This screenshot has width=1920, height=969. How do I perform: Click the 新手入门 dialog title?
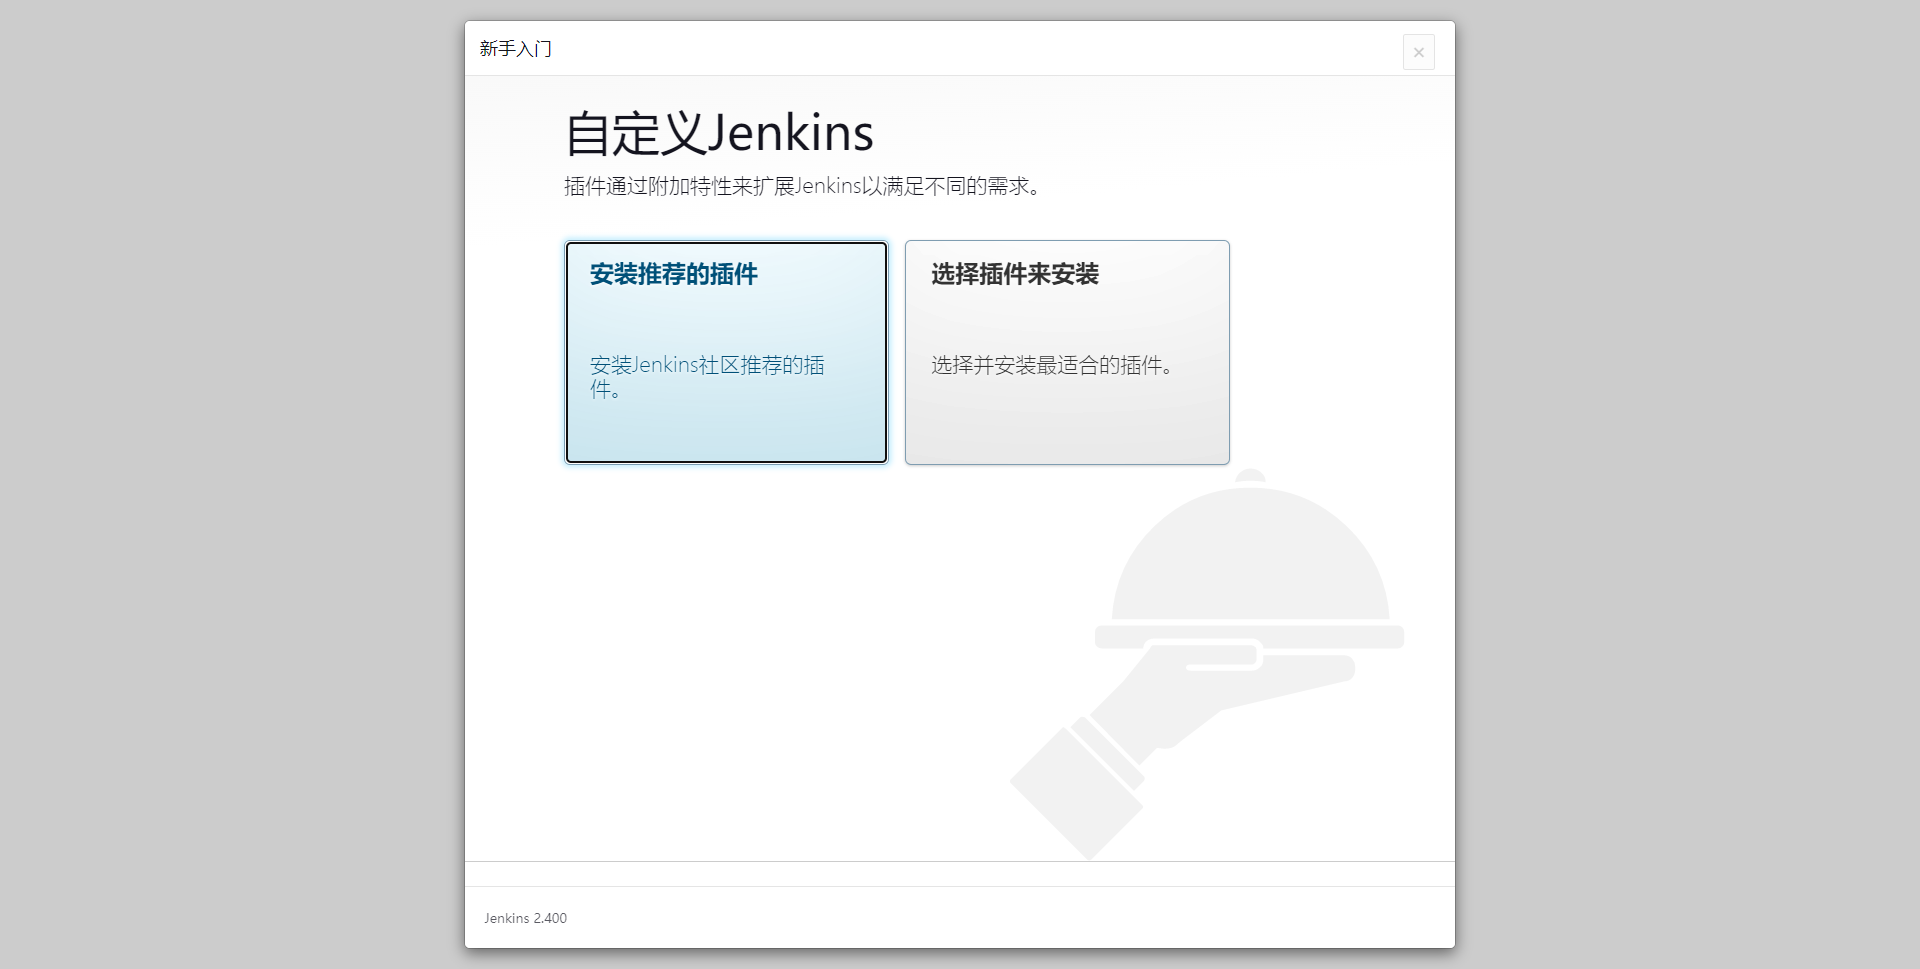(515, 49)
